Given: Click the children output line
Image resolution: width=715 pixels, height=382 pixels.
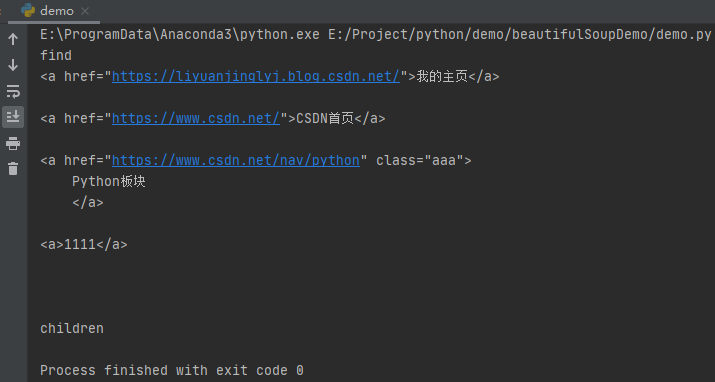Looking at the screenshot, I should 72,328.
